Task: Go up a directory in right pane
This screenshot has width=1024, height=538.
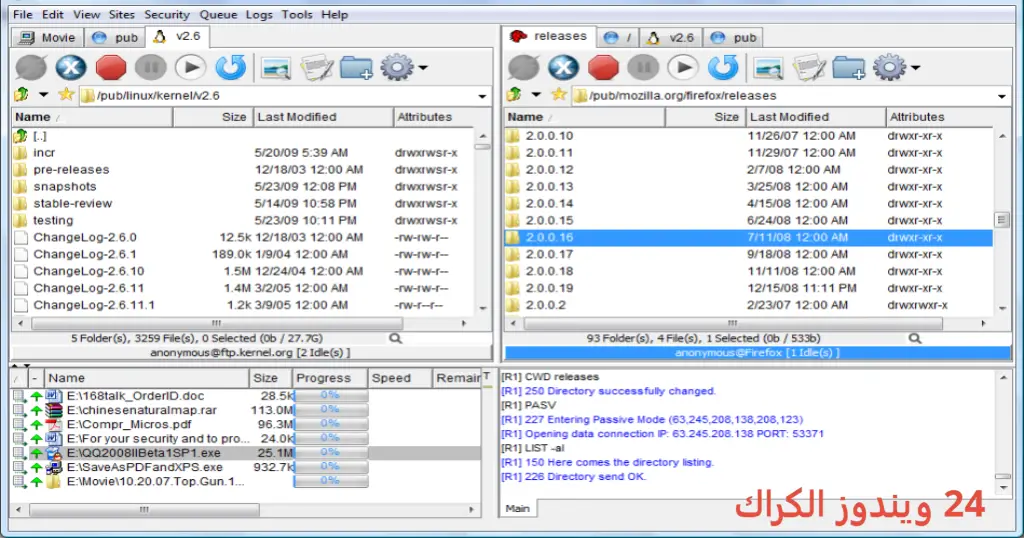Action: 514,95
